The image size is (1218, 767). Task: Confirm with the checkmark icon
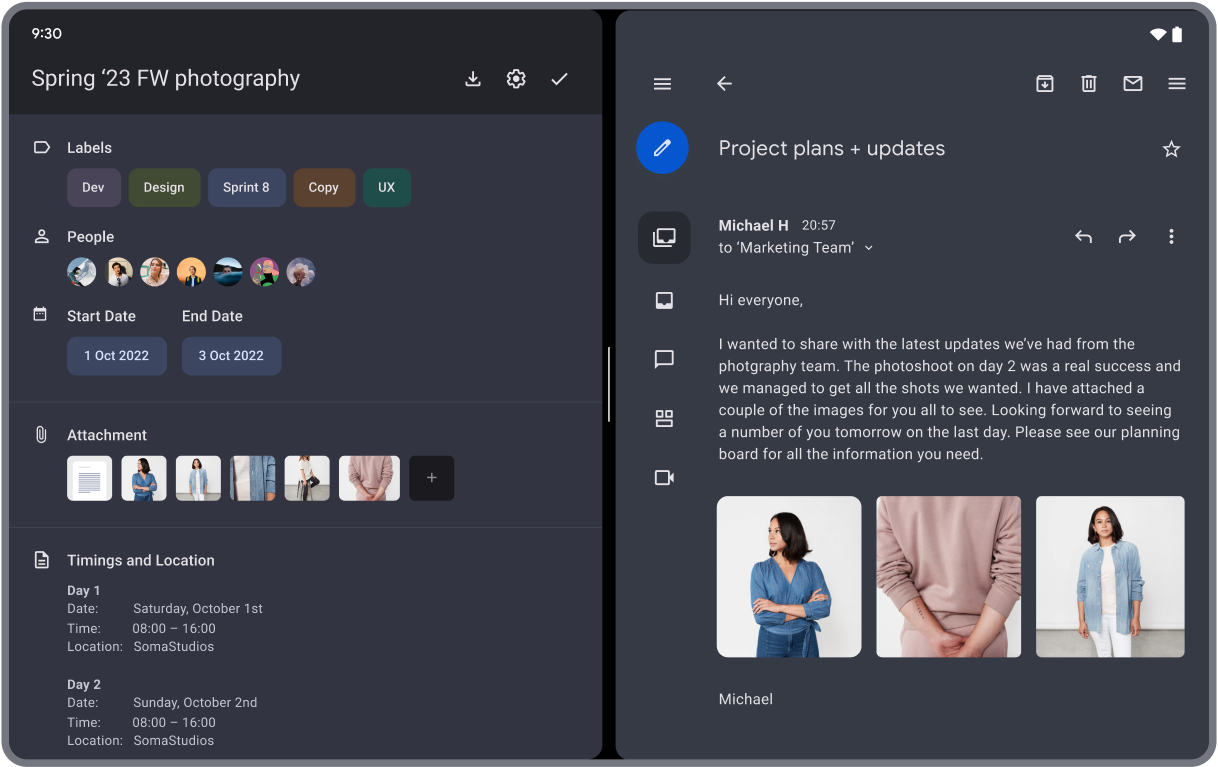tap(559, 79)
